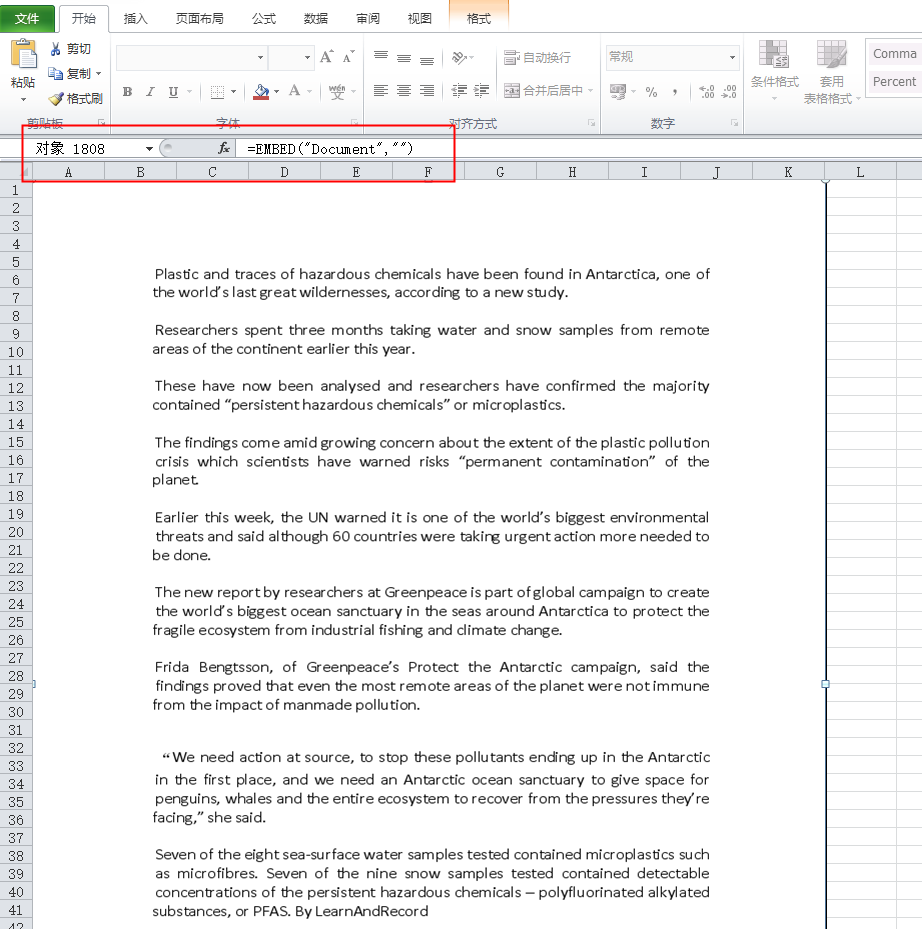The image size is (922, 929).
Task: Decrease font size with small A
Action: (348, 56)
